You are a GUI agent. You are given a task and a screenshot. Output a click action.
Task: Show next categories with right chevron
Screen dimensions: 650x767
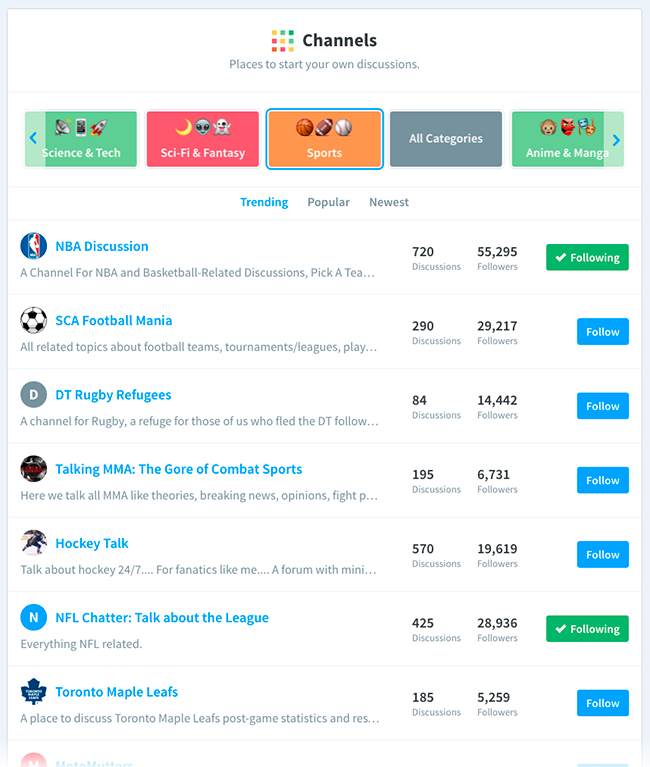616,140
